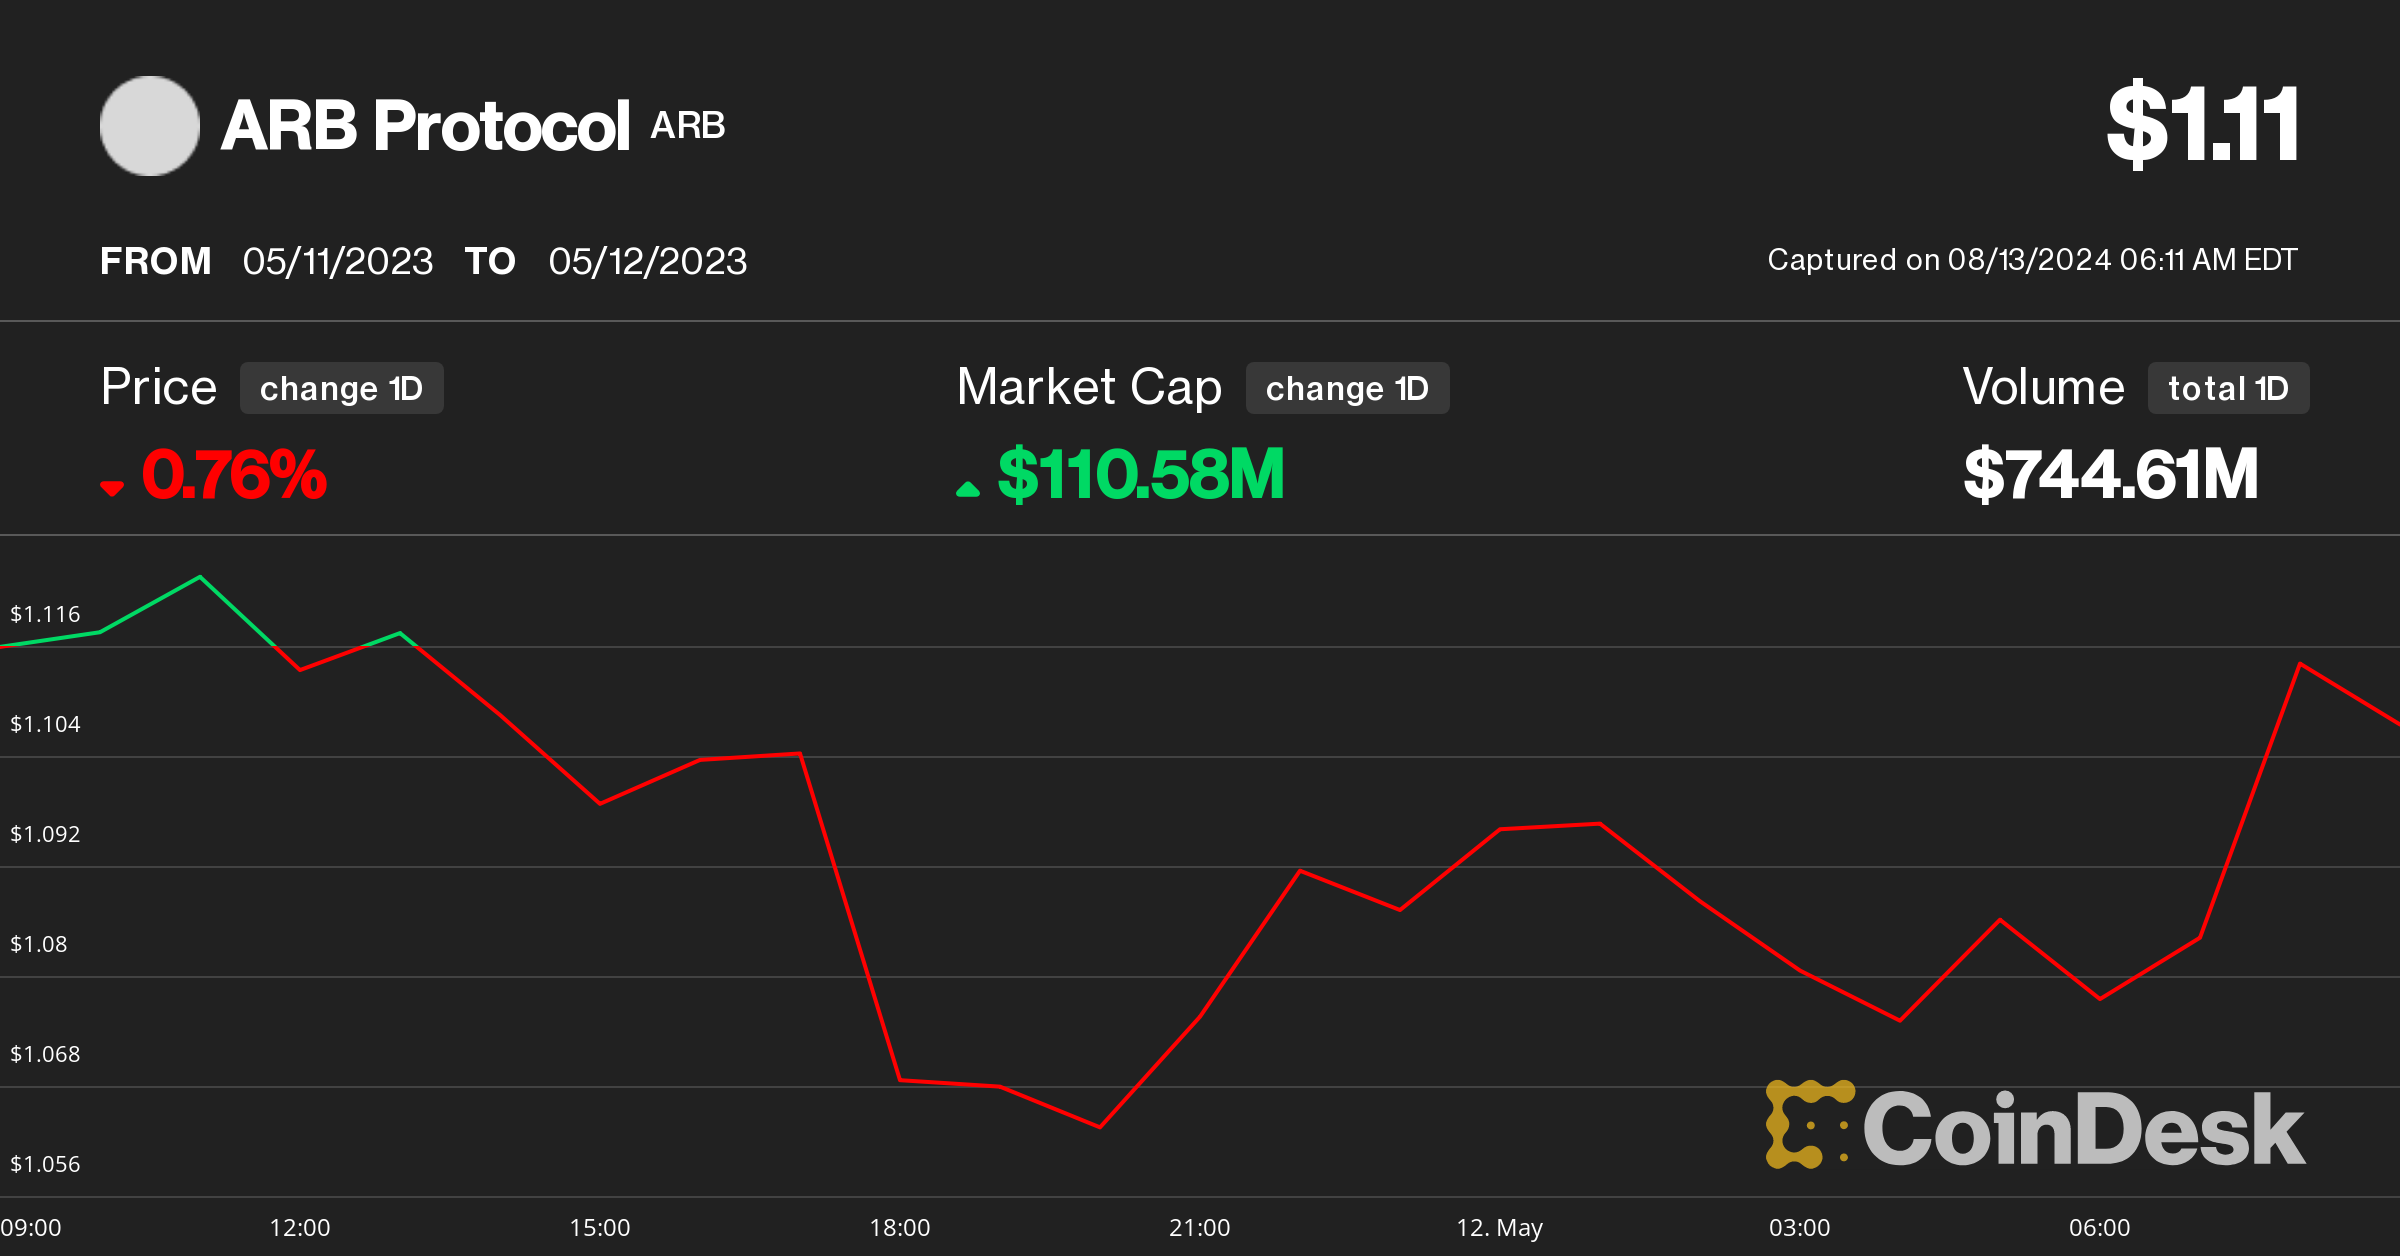The height and width of the screenshot is (1256, 2400).
Task: Click the "21:00" x-axis label
Action: click(x=1200, y=1228)
